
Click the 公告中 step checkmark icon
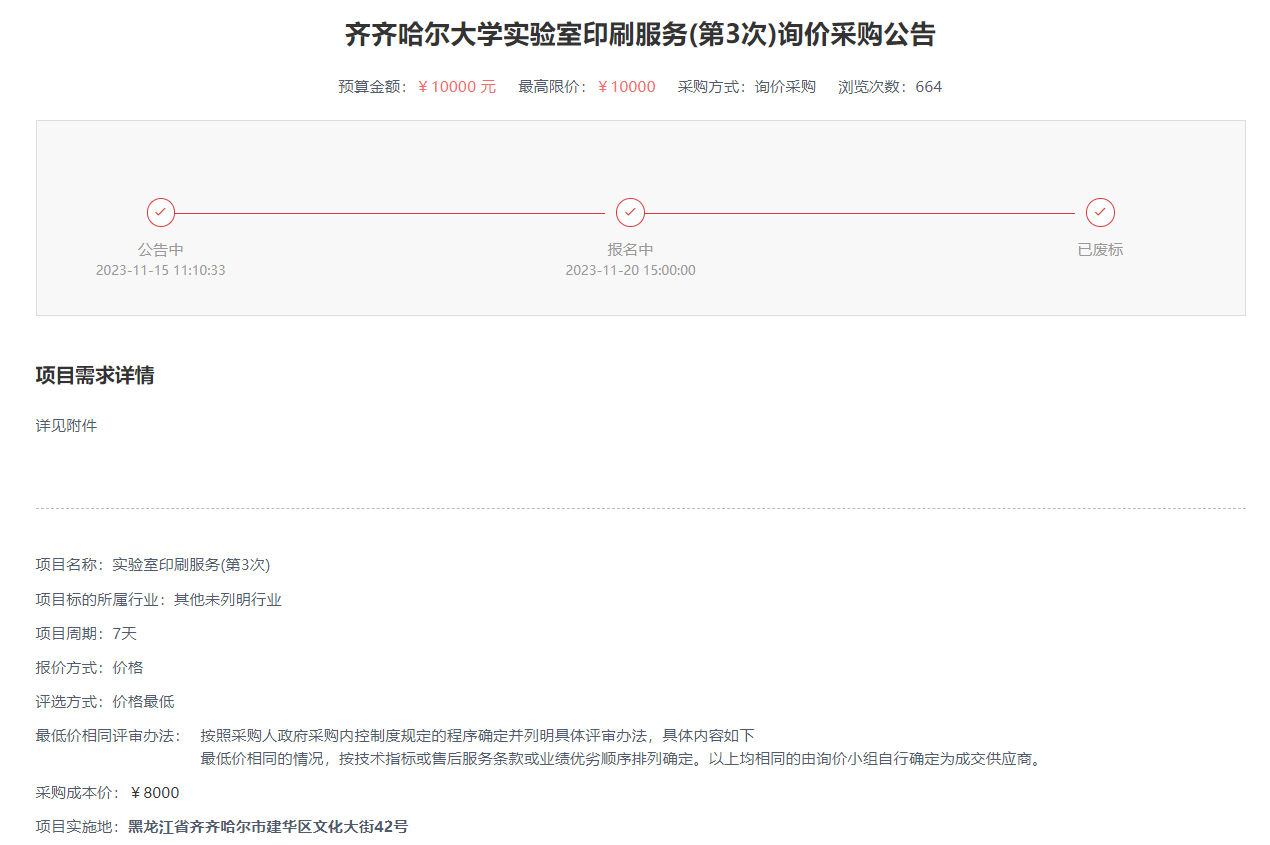[x=161, y=213]
